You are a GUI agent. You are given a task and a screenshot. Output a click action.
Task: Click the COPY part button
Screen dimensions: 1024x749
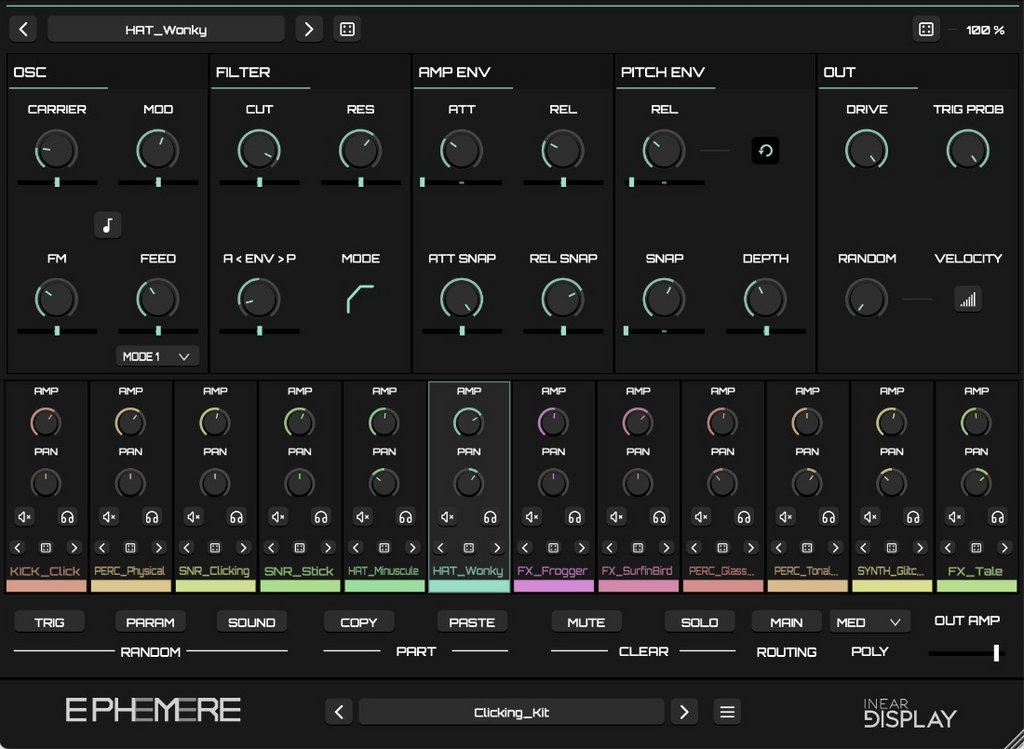359,622
